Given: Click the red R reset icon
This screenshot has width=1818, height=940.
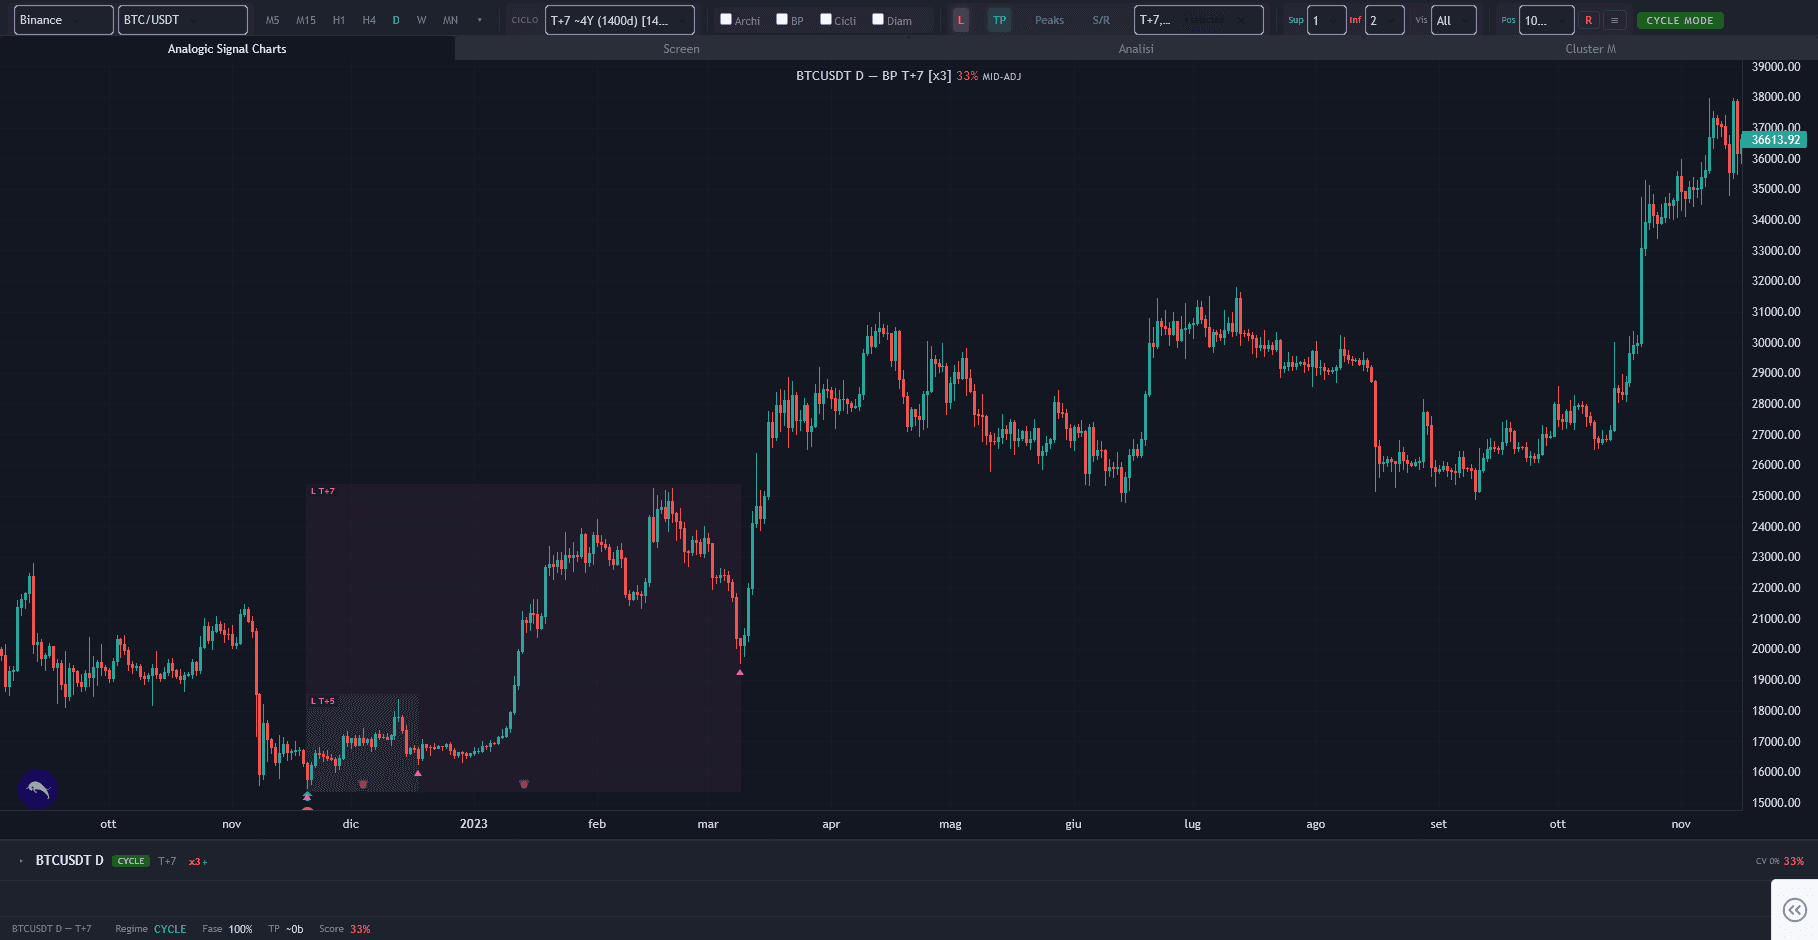Looking at the screenshot, I should point(1588,20).
